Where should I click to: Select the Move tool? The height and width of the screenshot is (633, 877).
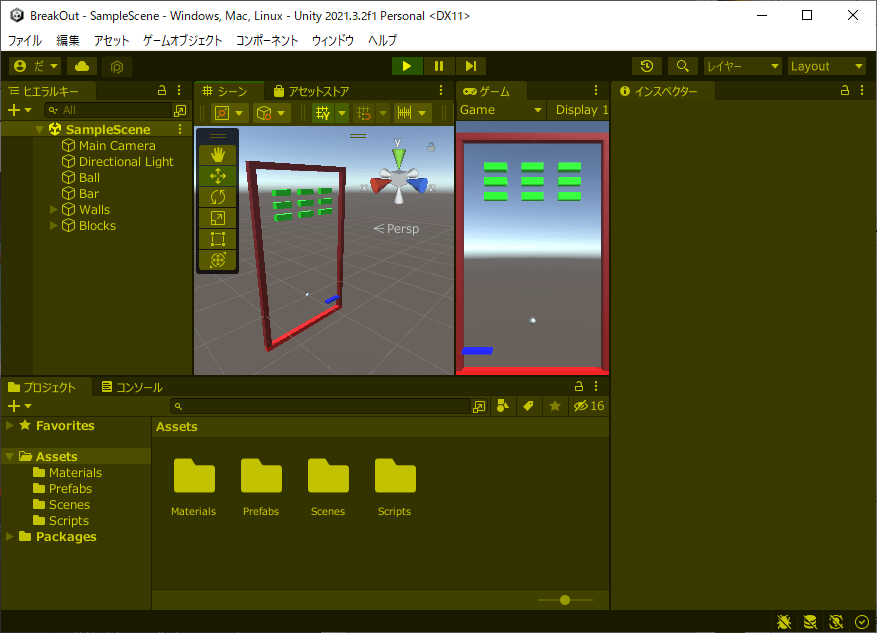pyautogui.click(x=218, y=176)
